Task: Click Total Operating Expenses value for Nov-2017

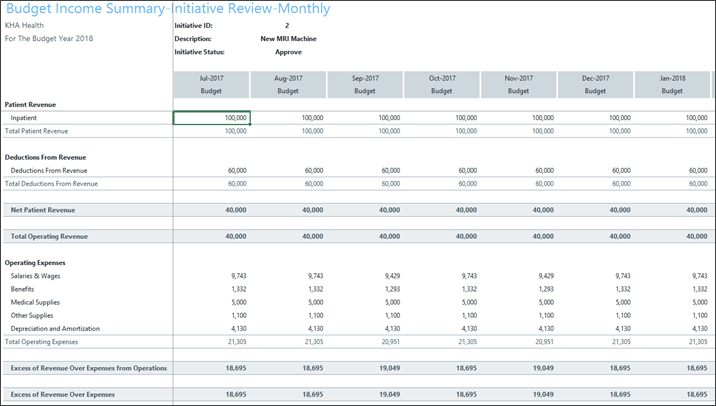Action: [542, 341]
